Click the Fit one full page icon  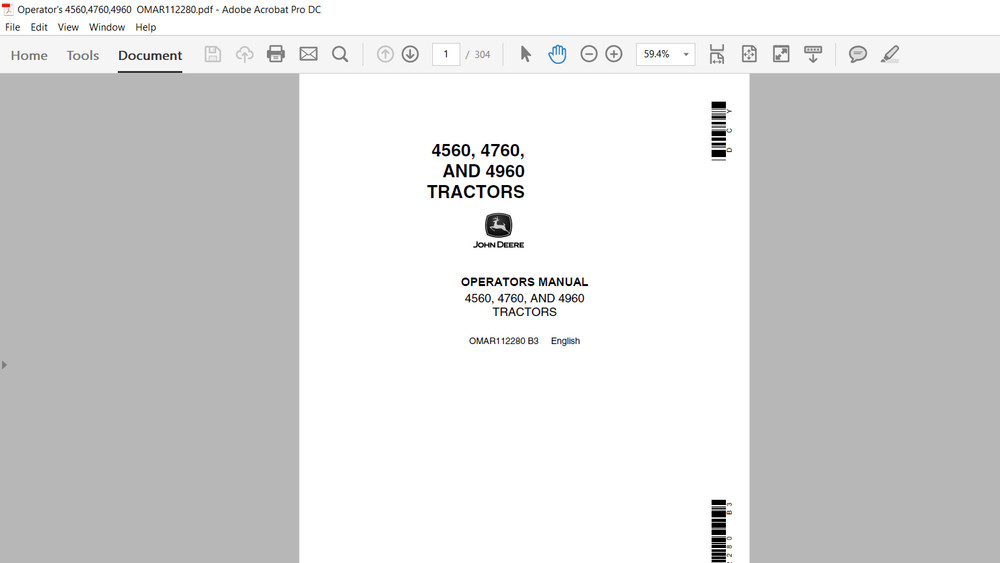749,54
